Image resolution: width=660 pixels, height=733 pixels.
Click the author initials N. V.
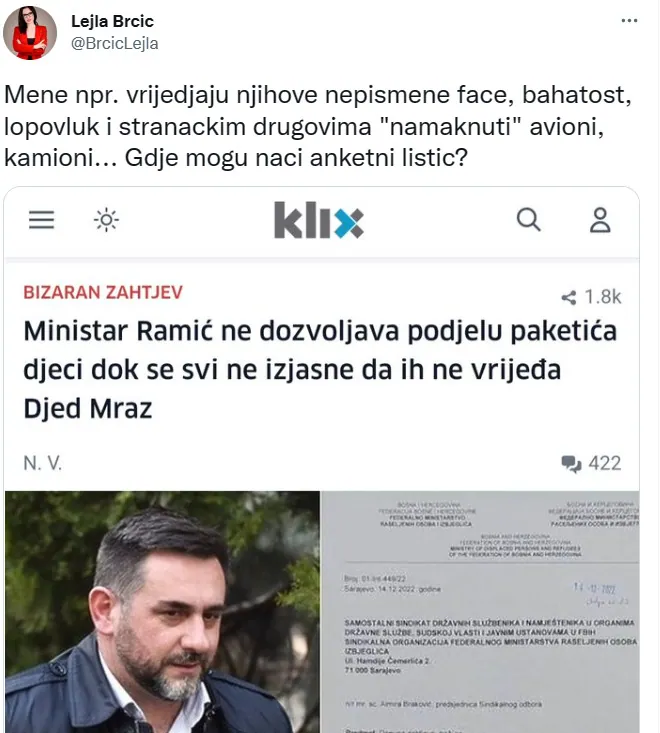coord(43,463)
